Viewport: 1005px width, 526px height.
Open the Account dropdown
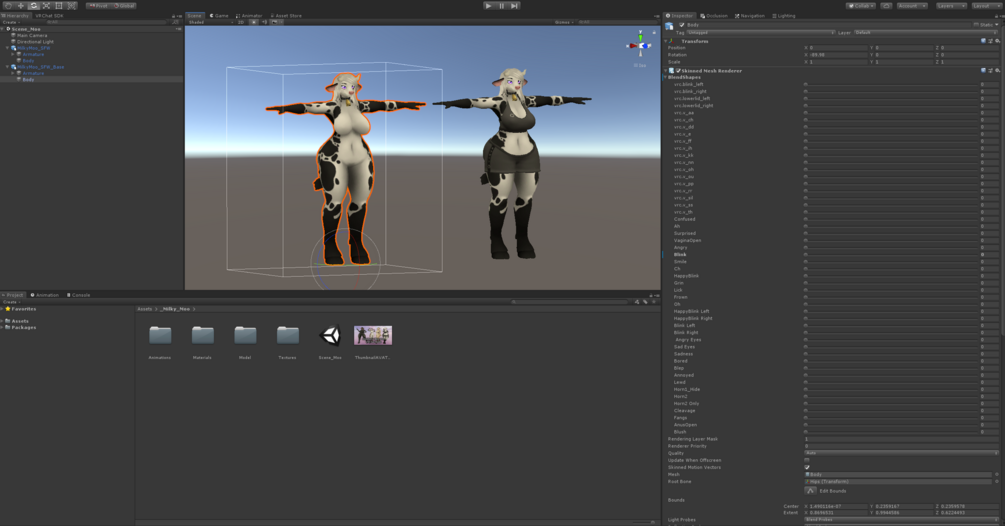(x=912, y=6)
